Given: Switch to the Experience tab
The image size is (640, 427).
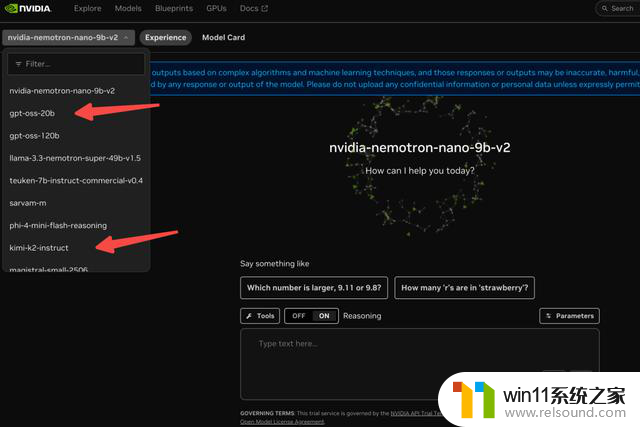Looking at the screenshot, I should pyautogui.click(x=165, y=38).
